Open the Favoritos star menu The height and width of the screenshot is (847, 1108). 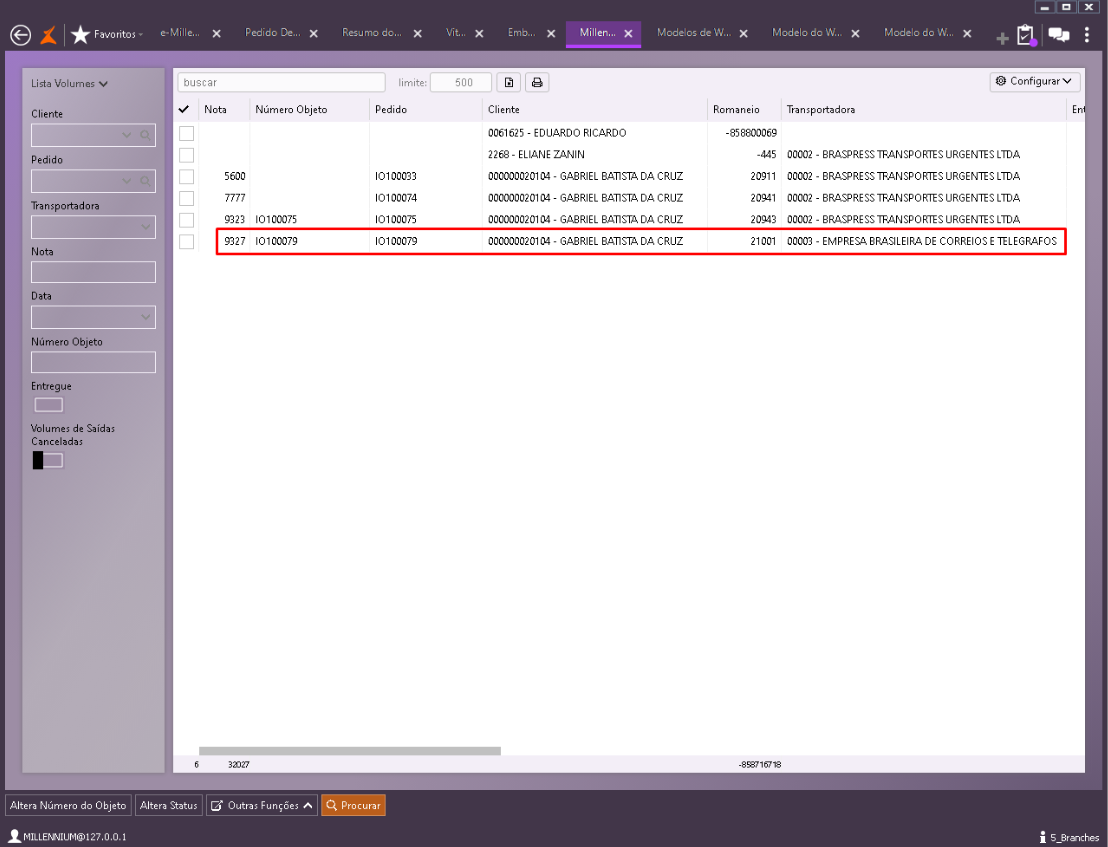coord(107,34)
